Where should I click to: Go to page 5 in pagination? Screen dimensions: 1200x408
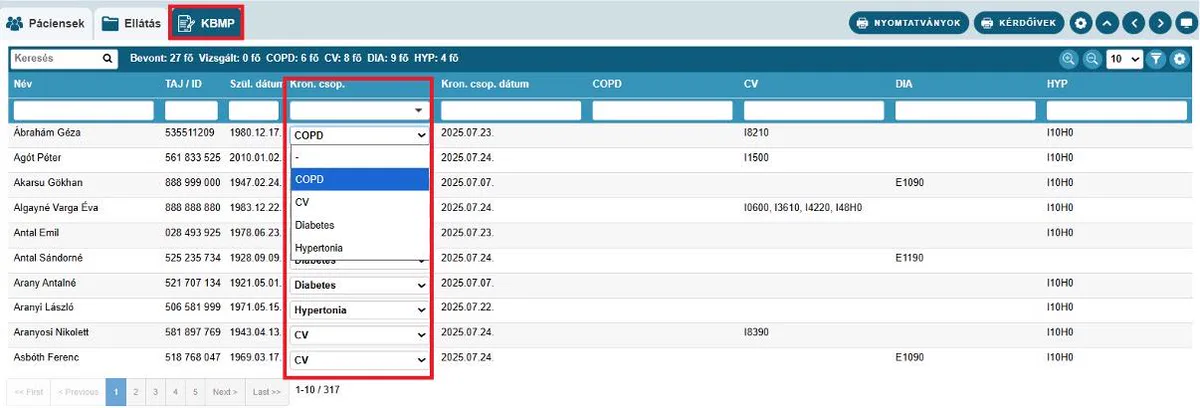[194, 392]
